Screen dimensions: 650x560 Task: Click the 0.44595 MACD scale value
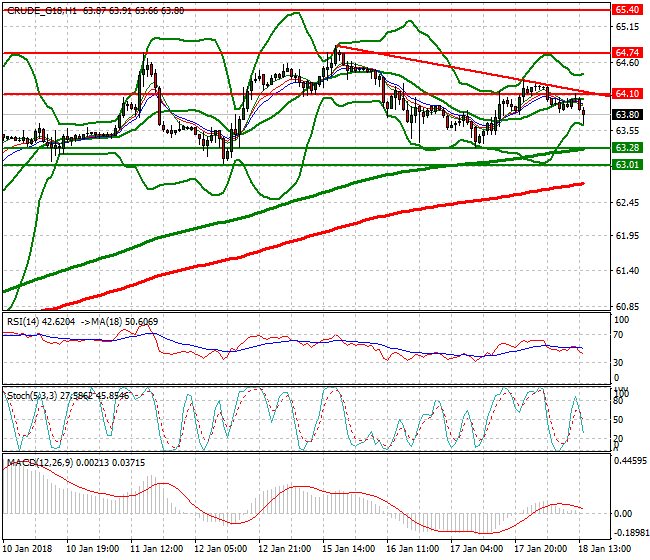coord(630,461)
